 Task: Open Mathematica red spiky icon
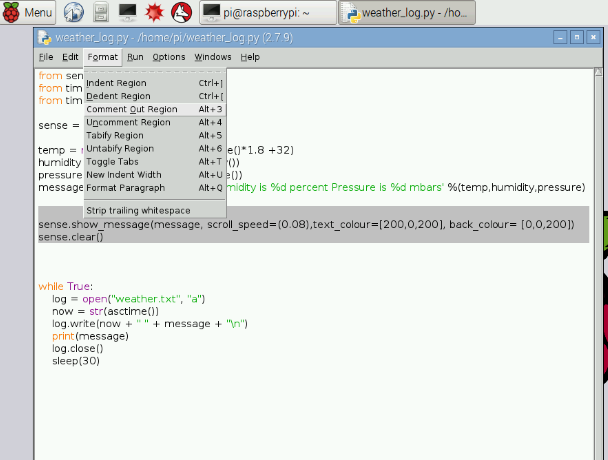click(154, 12)
